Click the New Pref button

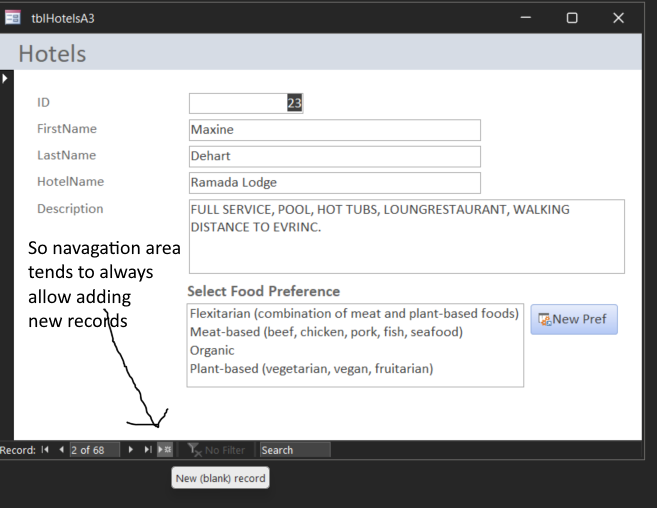click(574, 319)
